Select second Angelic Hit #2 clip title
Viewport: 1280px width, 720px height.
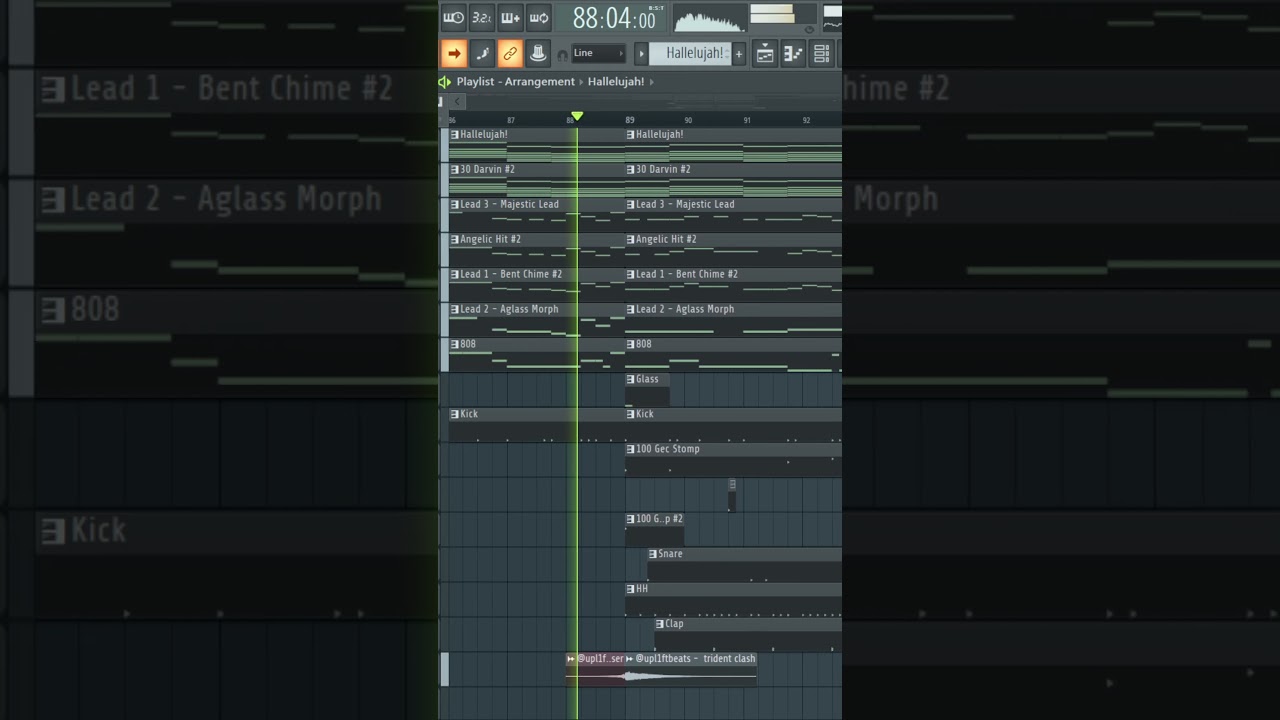point(666,239)
